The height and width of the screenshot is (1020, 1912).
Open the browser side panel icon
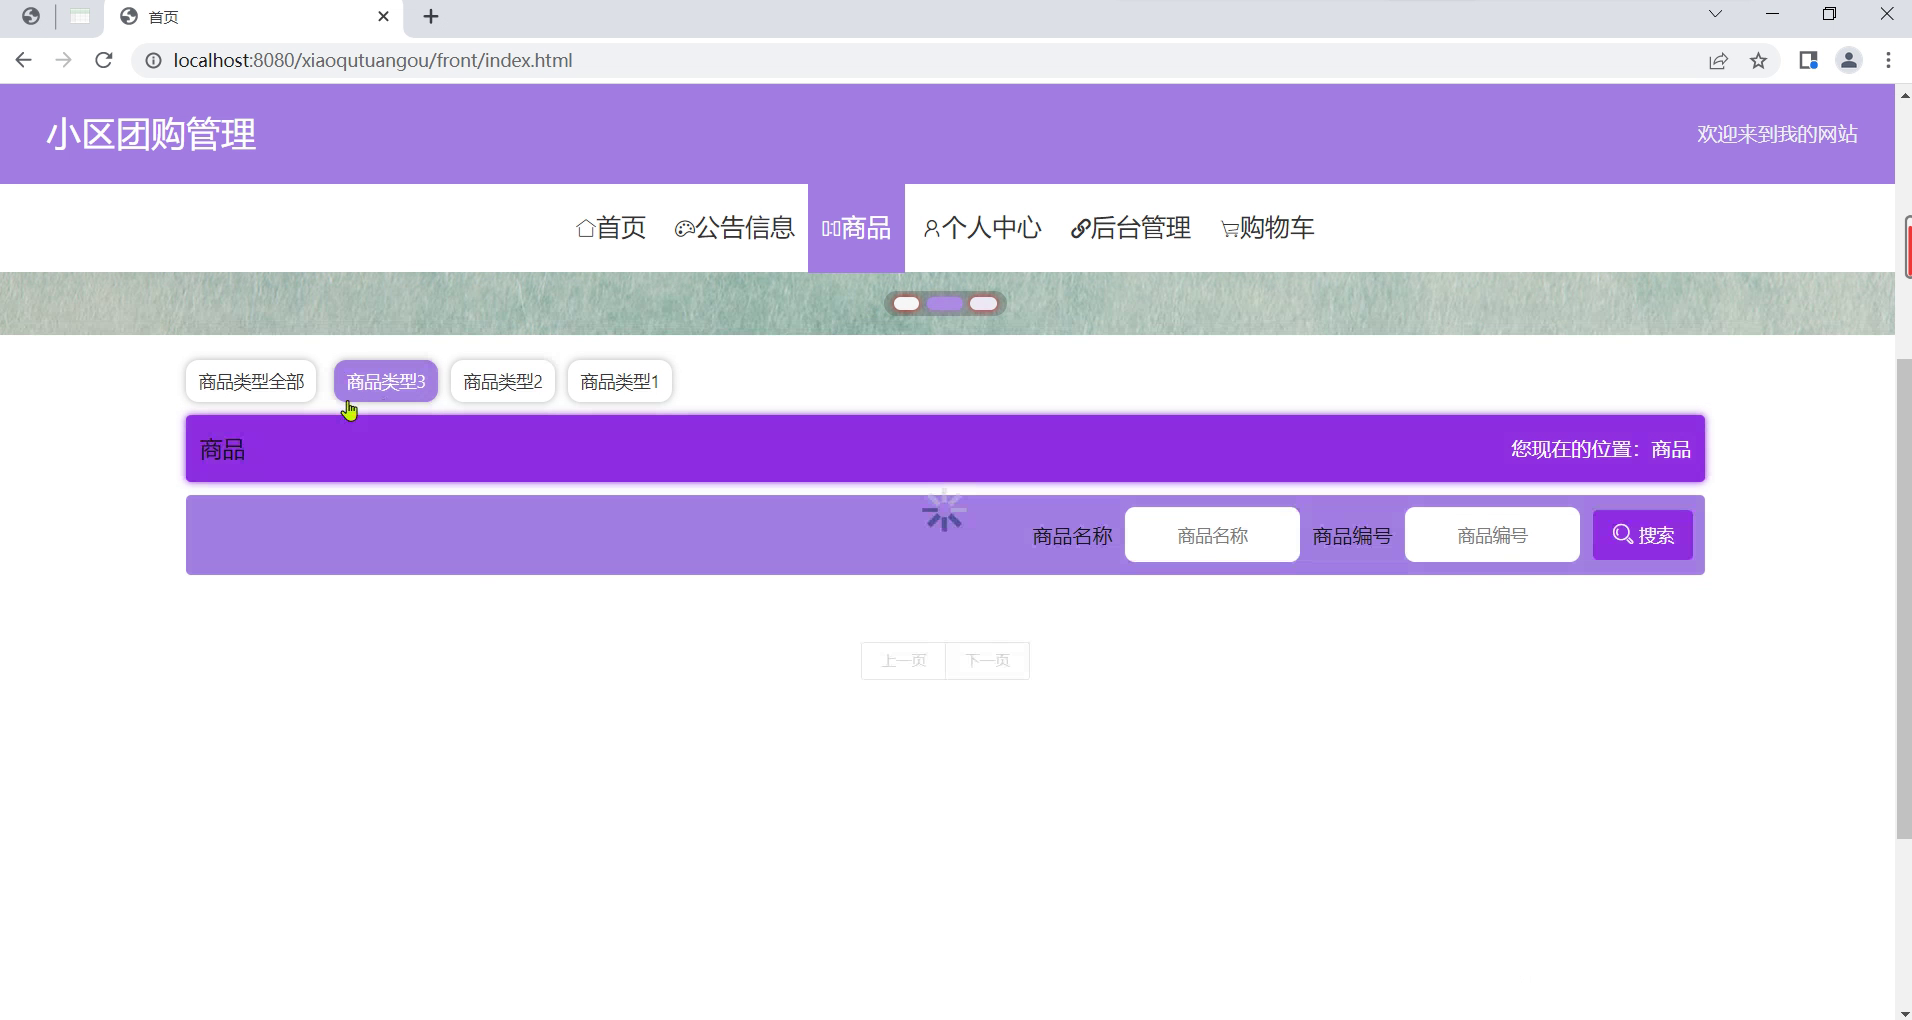click(x=1807, y=61)
